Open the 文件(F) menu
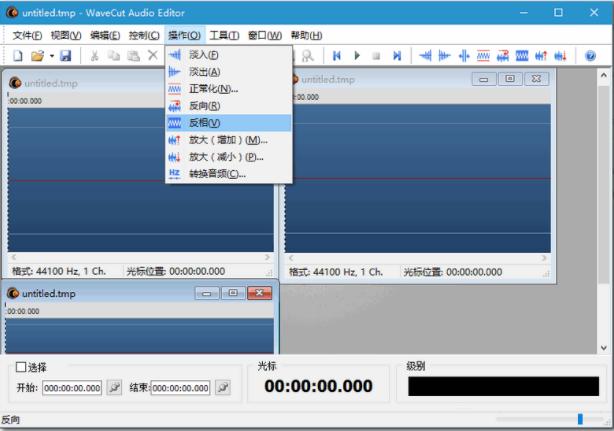 tap(27, 36)
